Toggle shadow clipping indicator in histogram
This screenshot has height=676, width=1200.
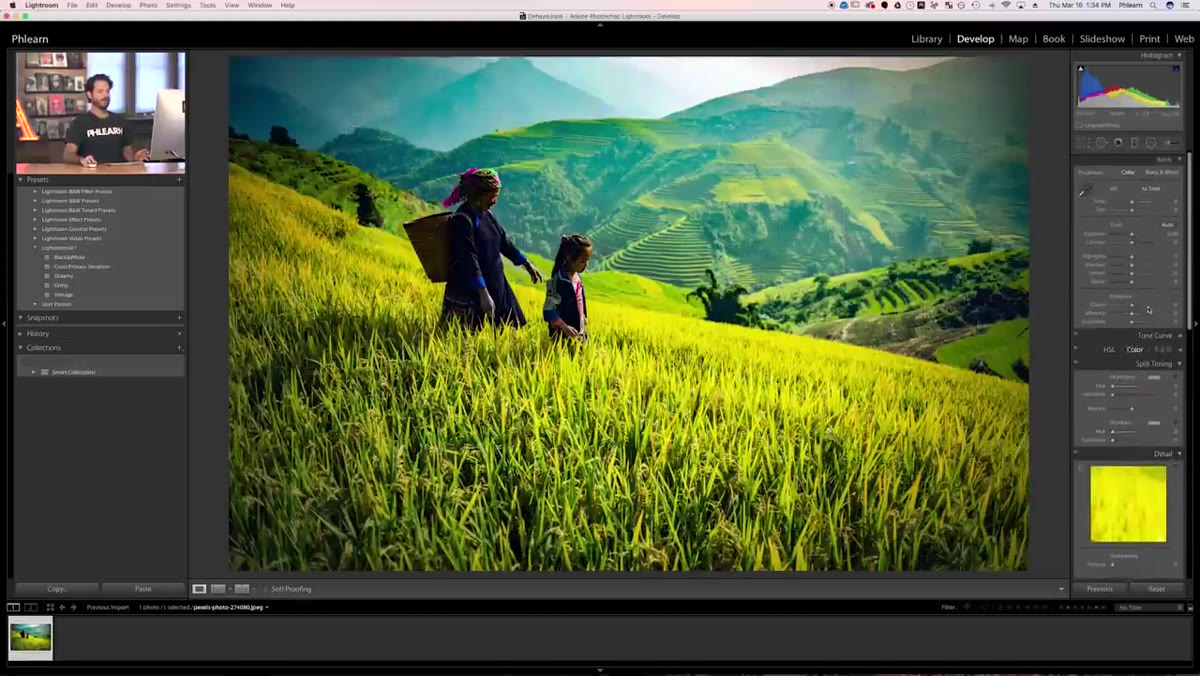pos(1081,68)
